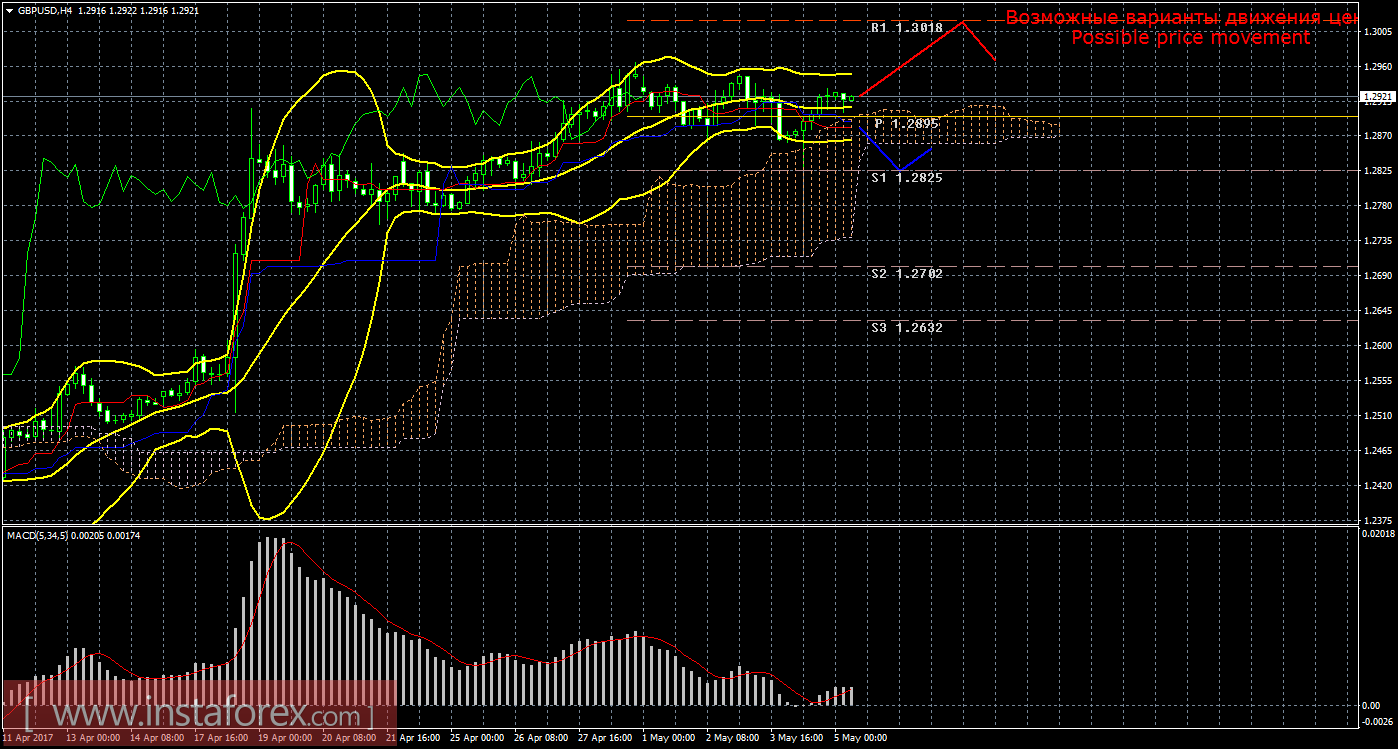Select the P 1.2895 pivot label
The height and width of the screenshot is (749, 1398).
click(905, 123)
